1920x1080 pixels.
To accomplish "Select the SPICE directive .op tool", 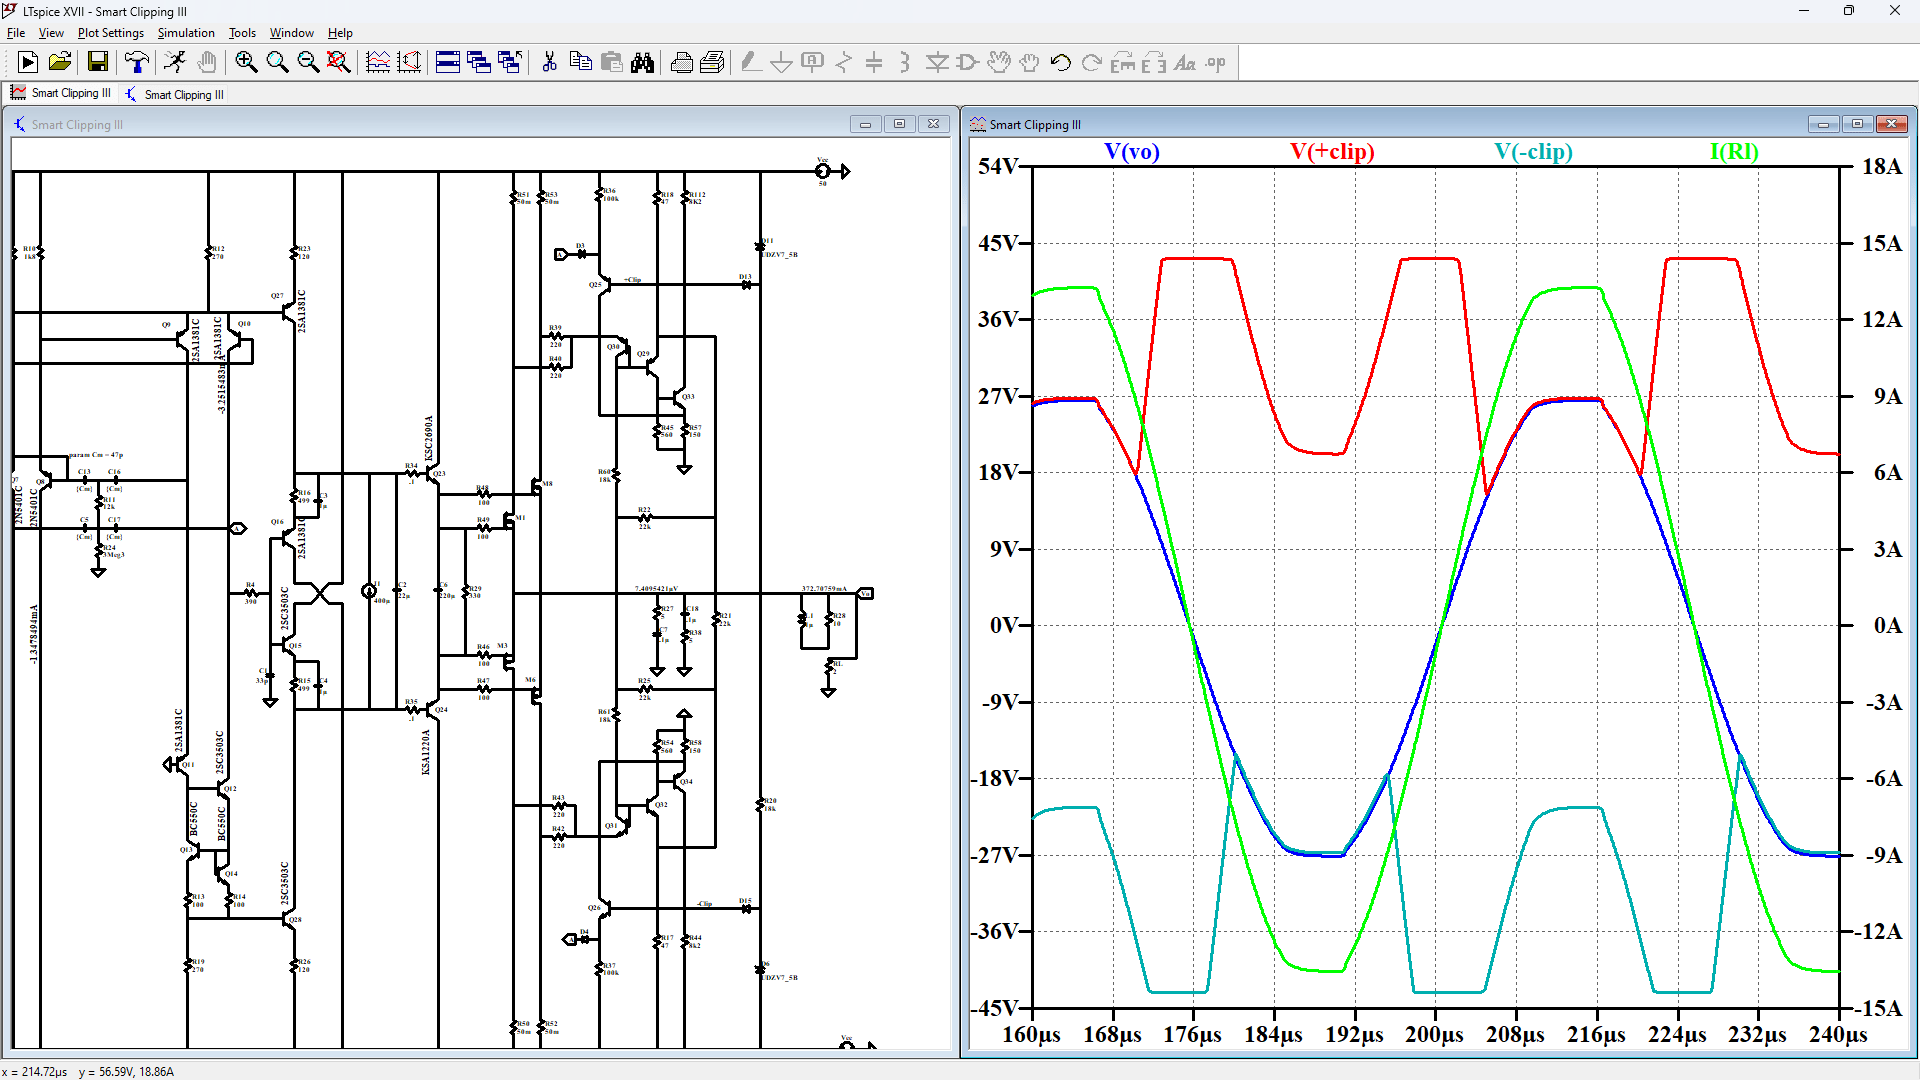I will pos(1216,62).
